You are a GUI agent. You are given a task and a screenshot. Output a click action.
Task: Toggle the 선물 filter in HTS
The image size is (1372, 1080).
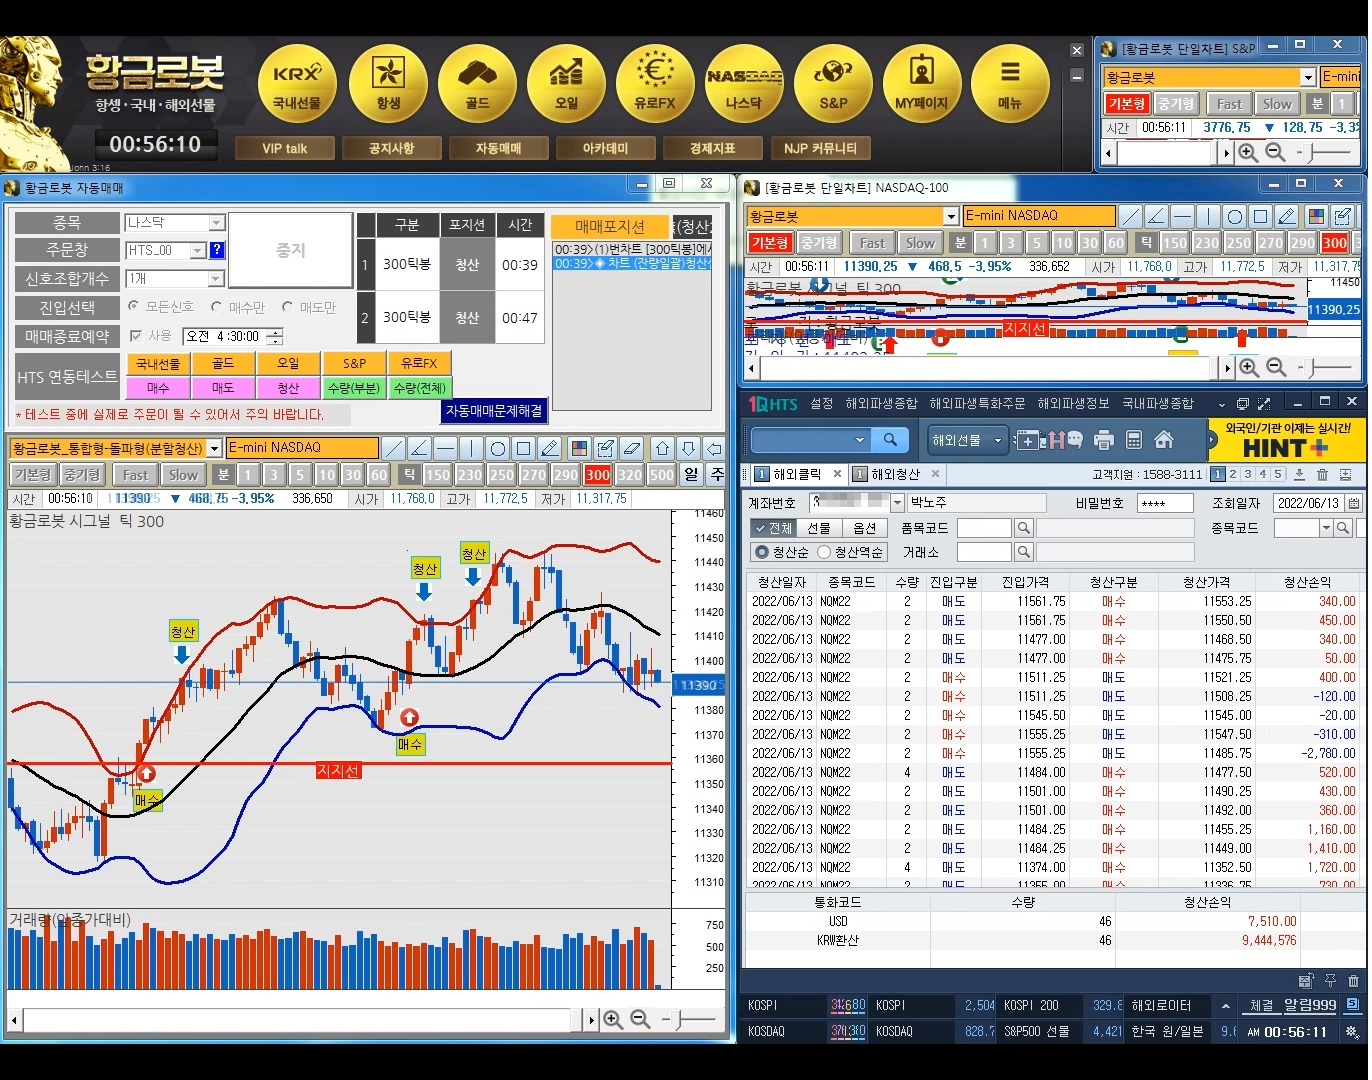point(819,528)
